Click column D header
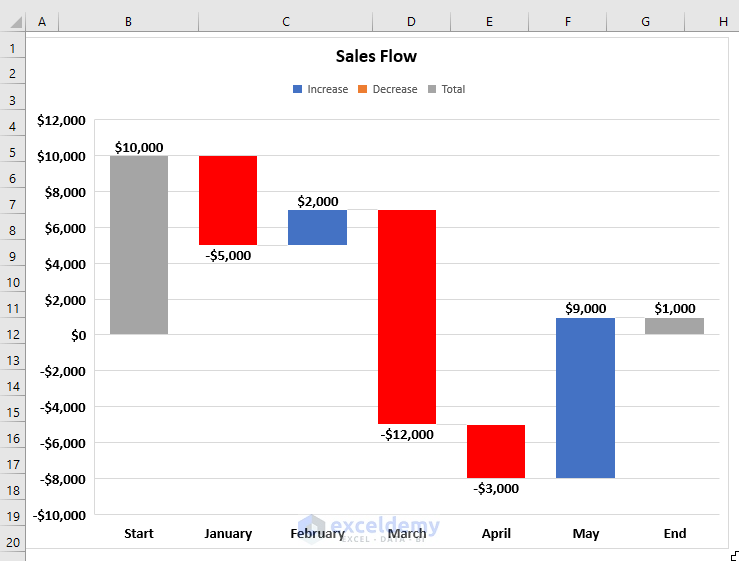Viewport: 739px width, 561px height. tap(411, 21)
